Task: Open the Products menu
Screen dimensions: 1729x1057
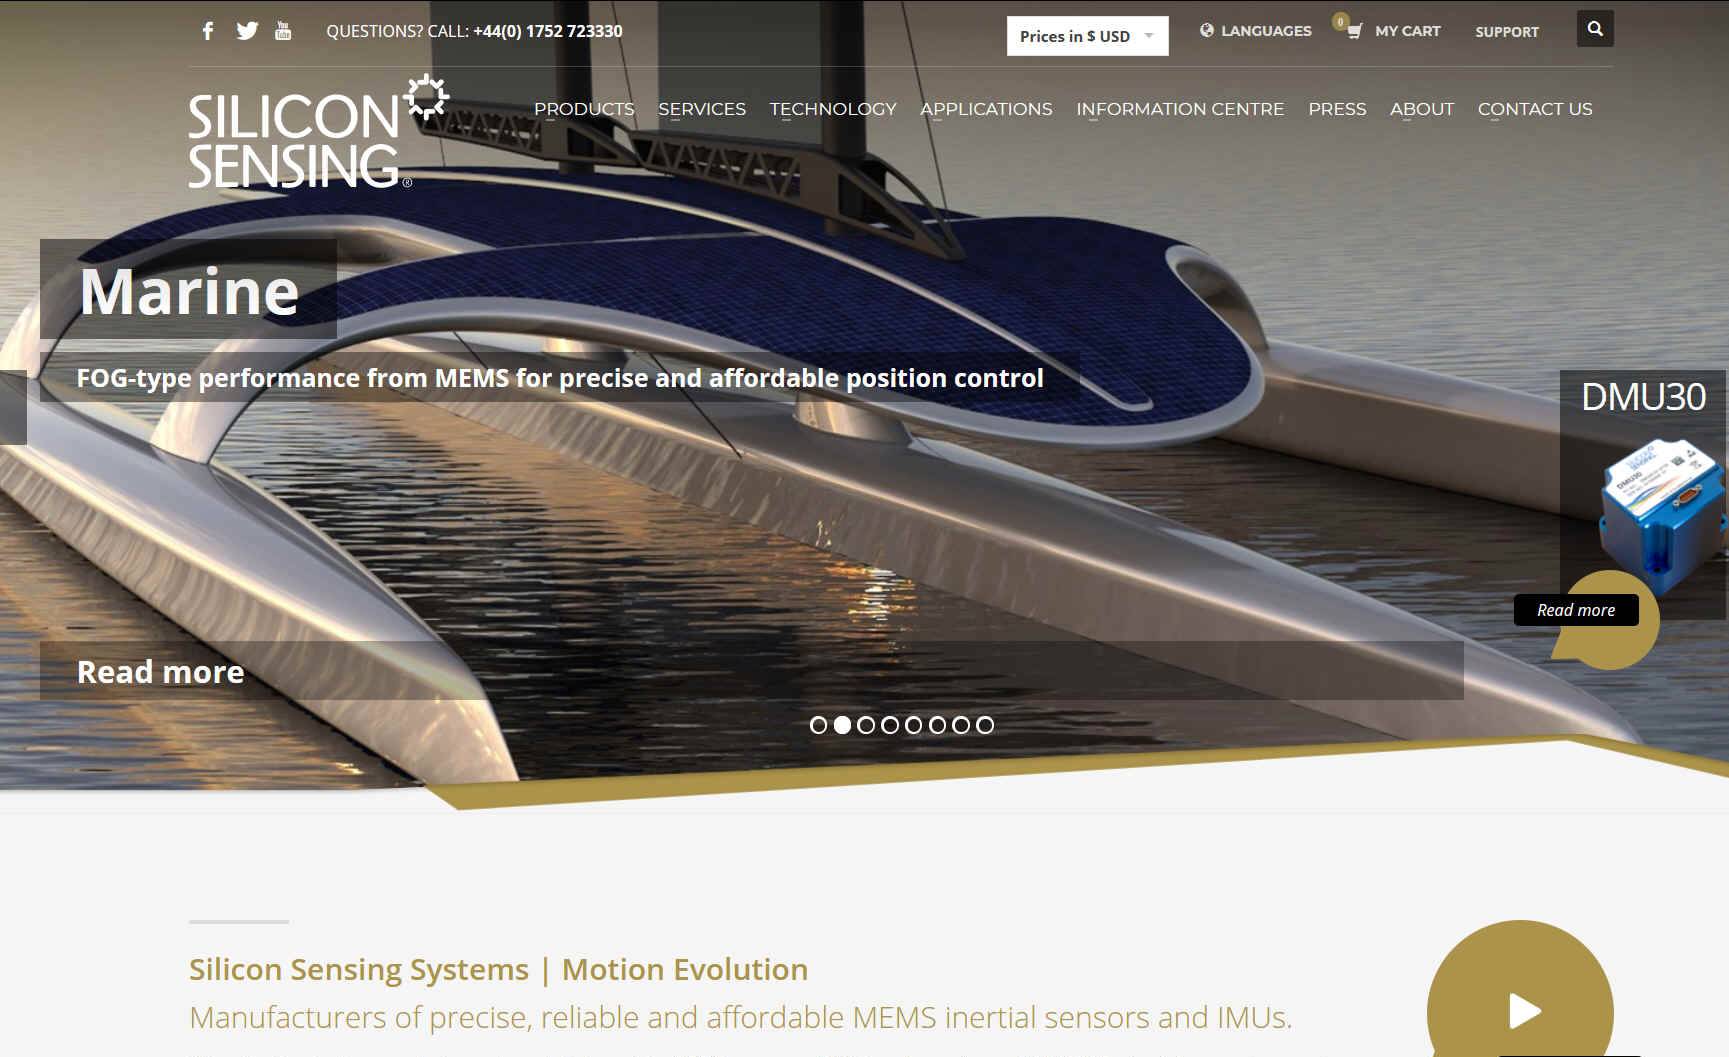Action: [x=584, y=109]
